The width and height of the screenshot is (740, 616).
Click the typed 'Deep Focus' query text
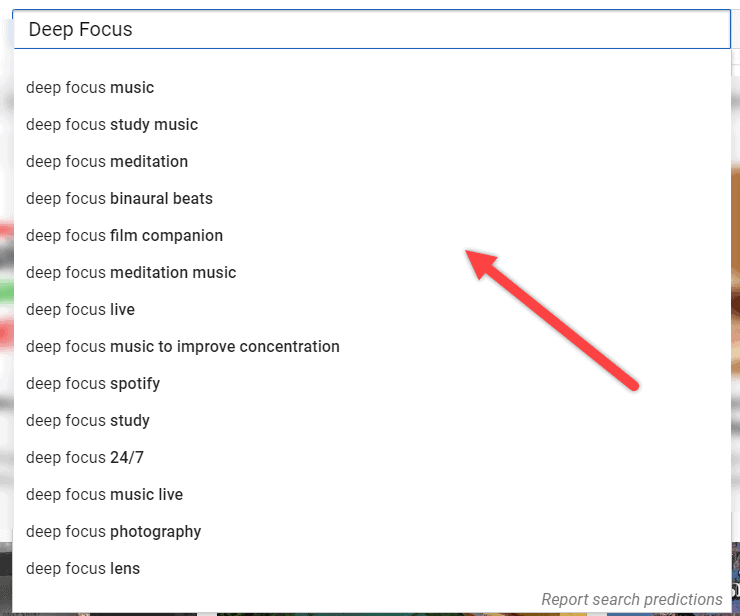point(80,30)
